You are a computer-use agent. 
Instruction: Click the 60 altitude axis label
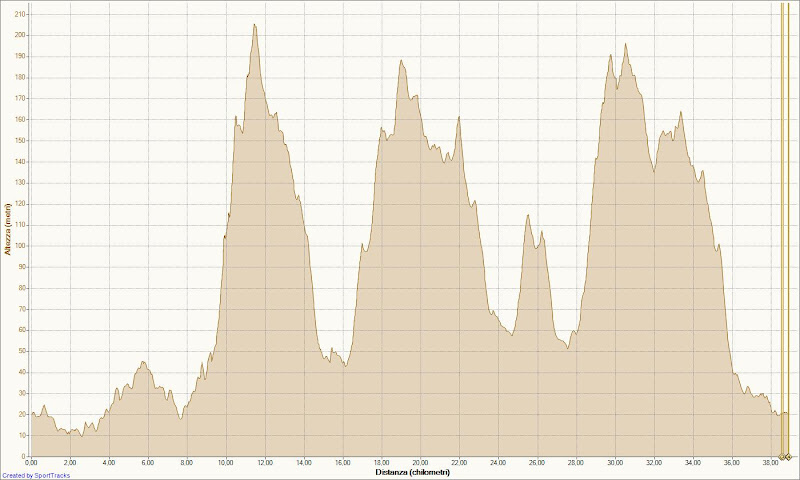21,330
